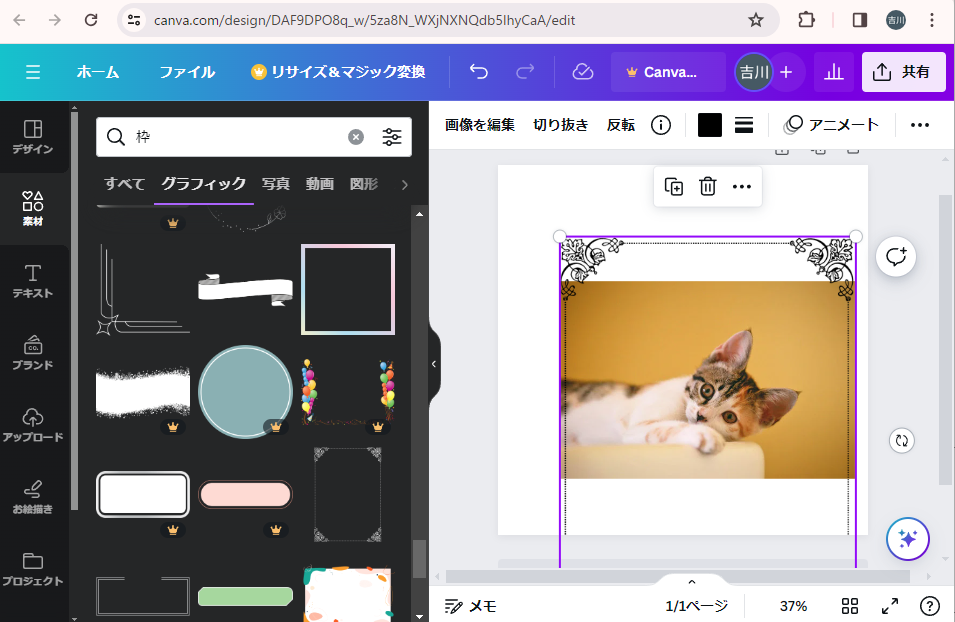The width and height of the screenshot is (955, 622).
Task: Duplicate the selected element
Action: pyautogui.click(x=674, y=186)
